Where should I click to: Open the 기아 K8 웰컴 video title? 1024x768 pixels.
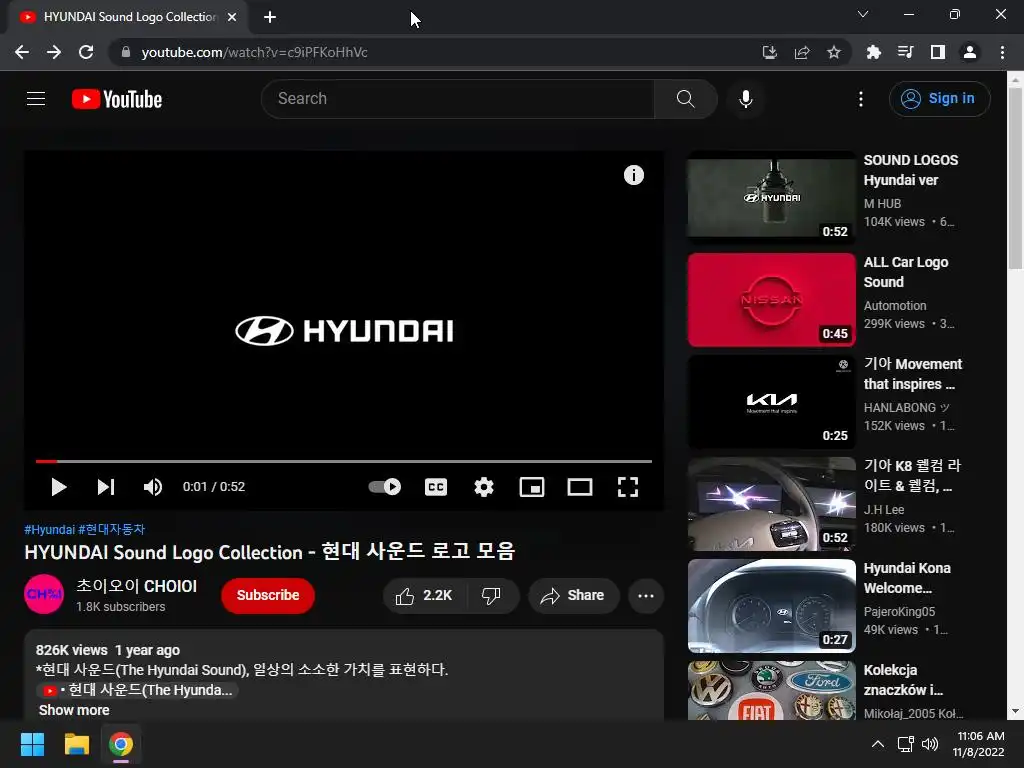pyautogui.click(x=912, y=475)
